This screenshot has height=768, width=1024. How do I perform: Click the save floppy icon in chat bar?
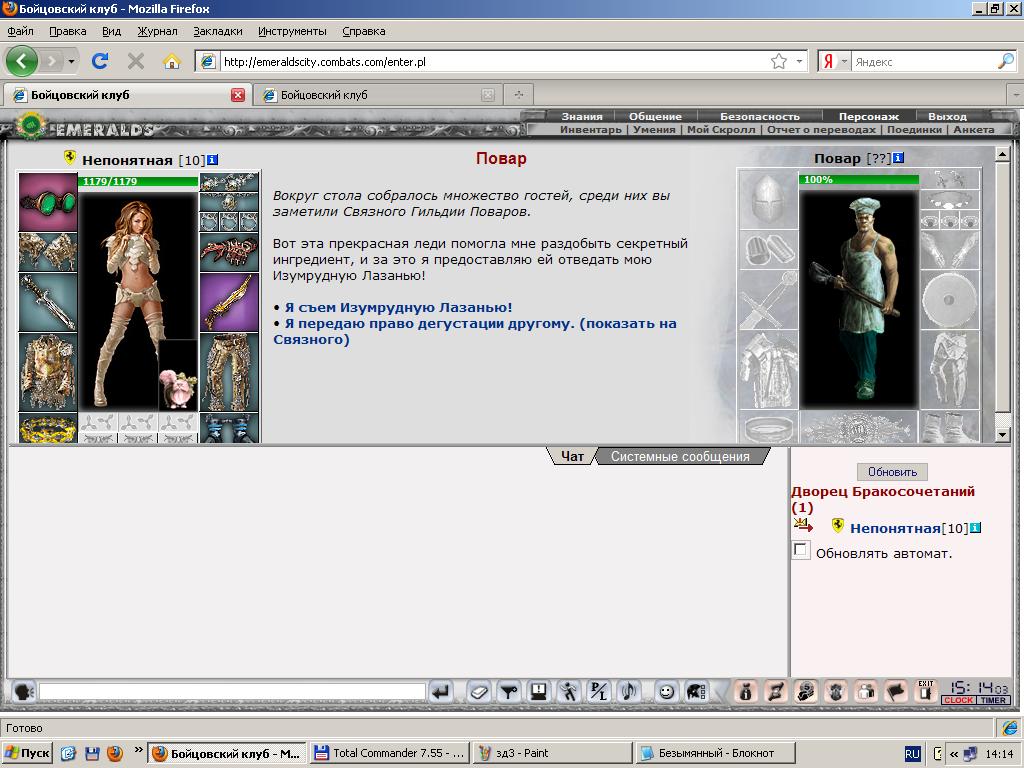(539, 691)
